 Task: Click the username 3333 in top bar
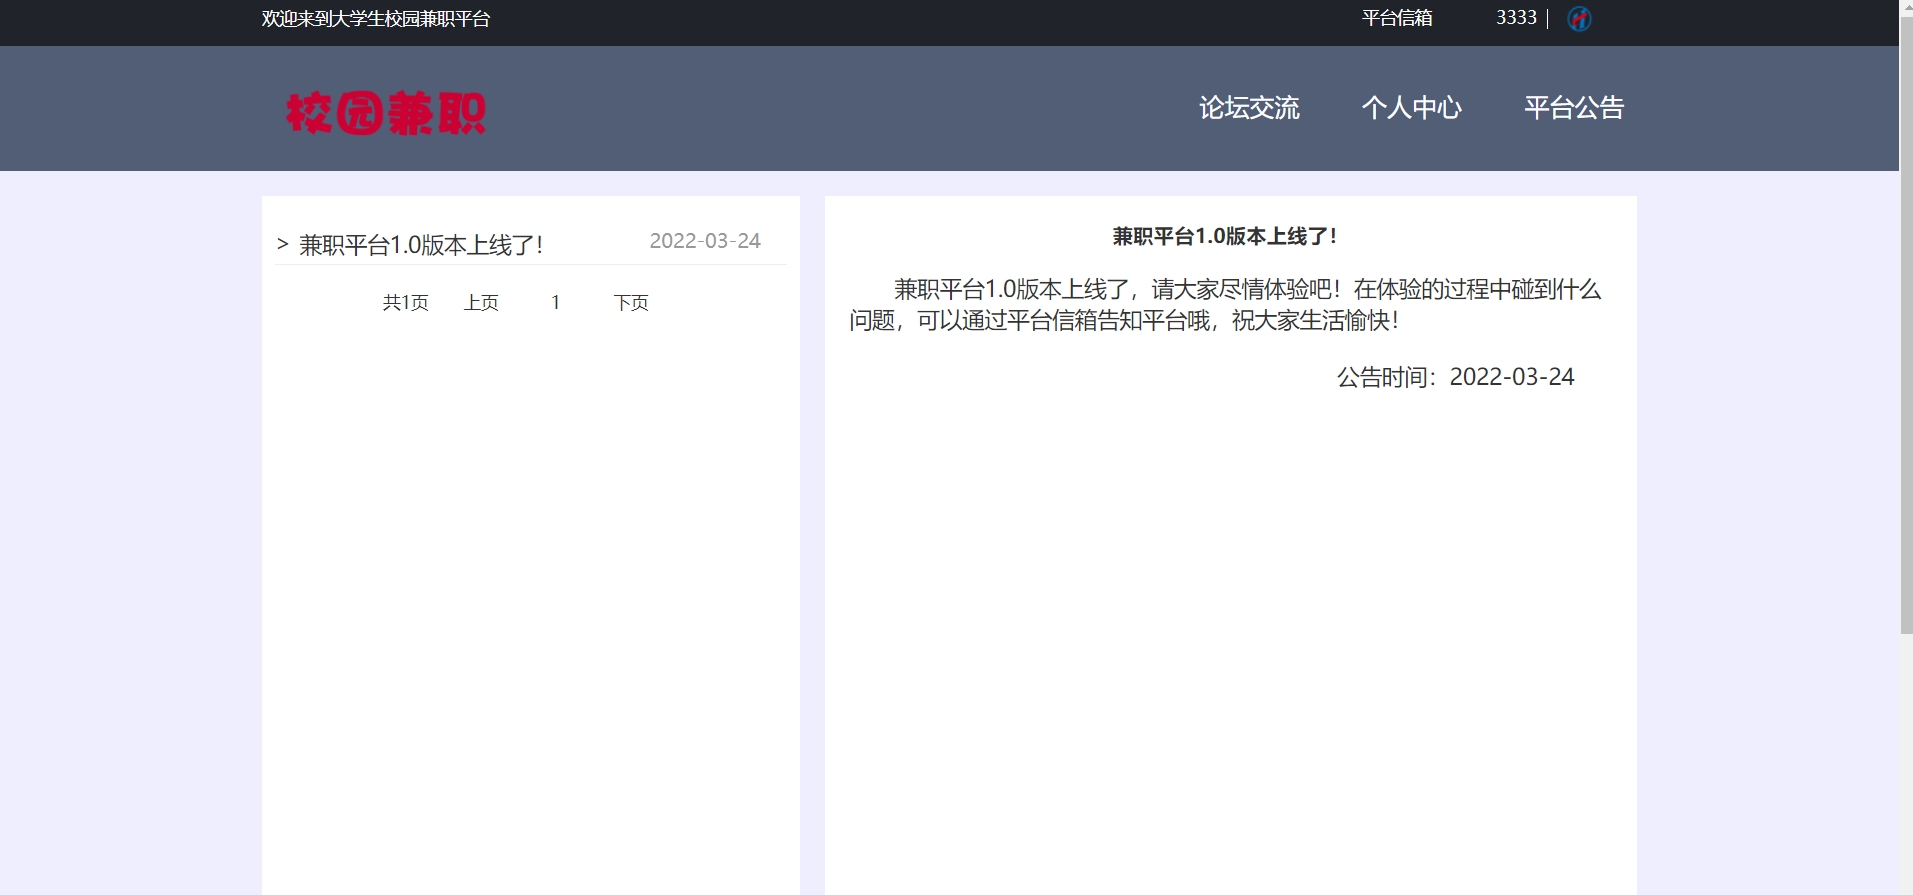[x=1515, y=18]
